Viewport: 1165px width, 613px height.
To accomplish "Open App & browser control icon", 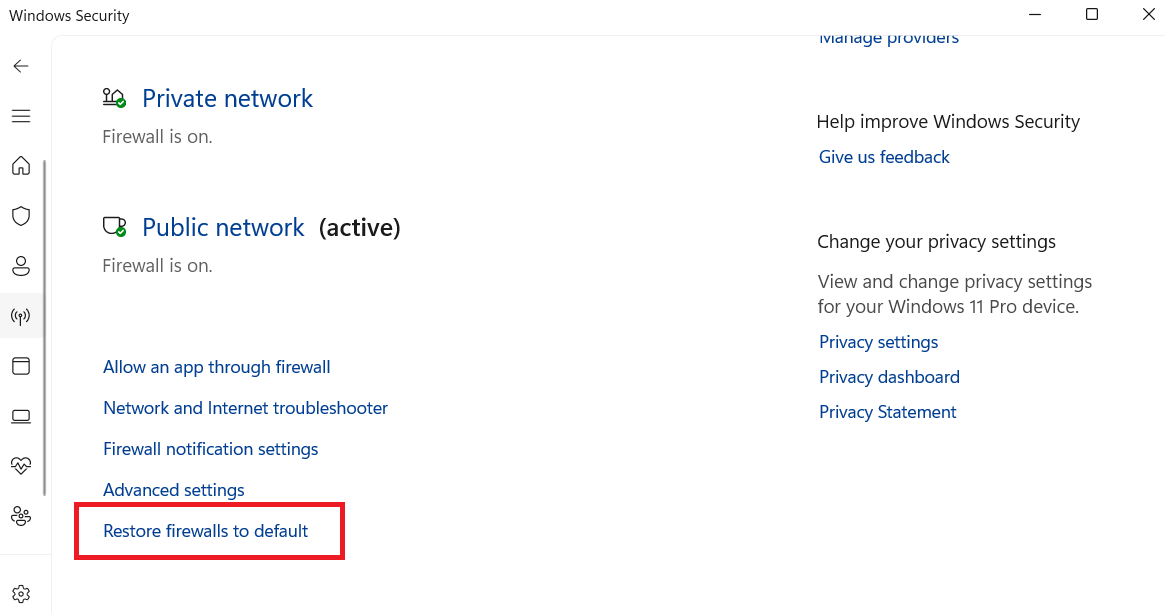I will click(21, 366).
